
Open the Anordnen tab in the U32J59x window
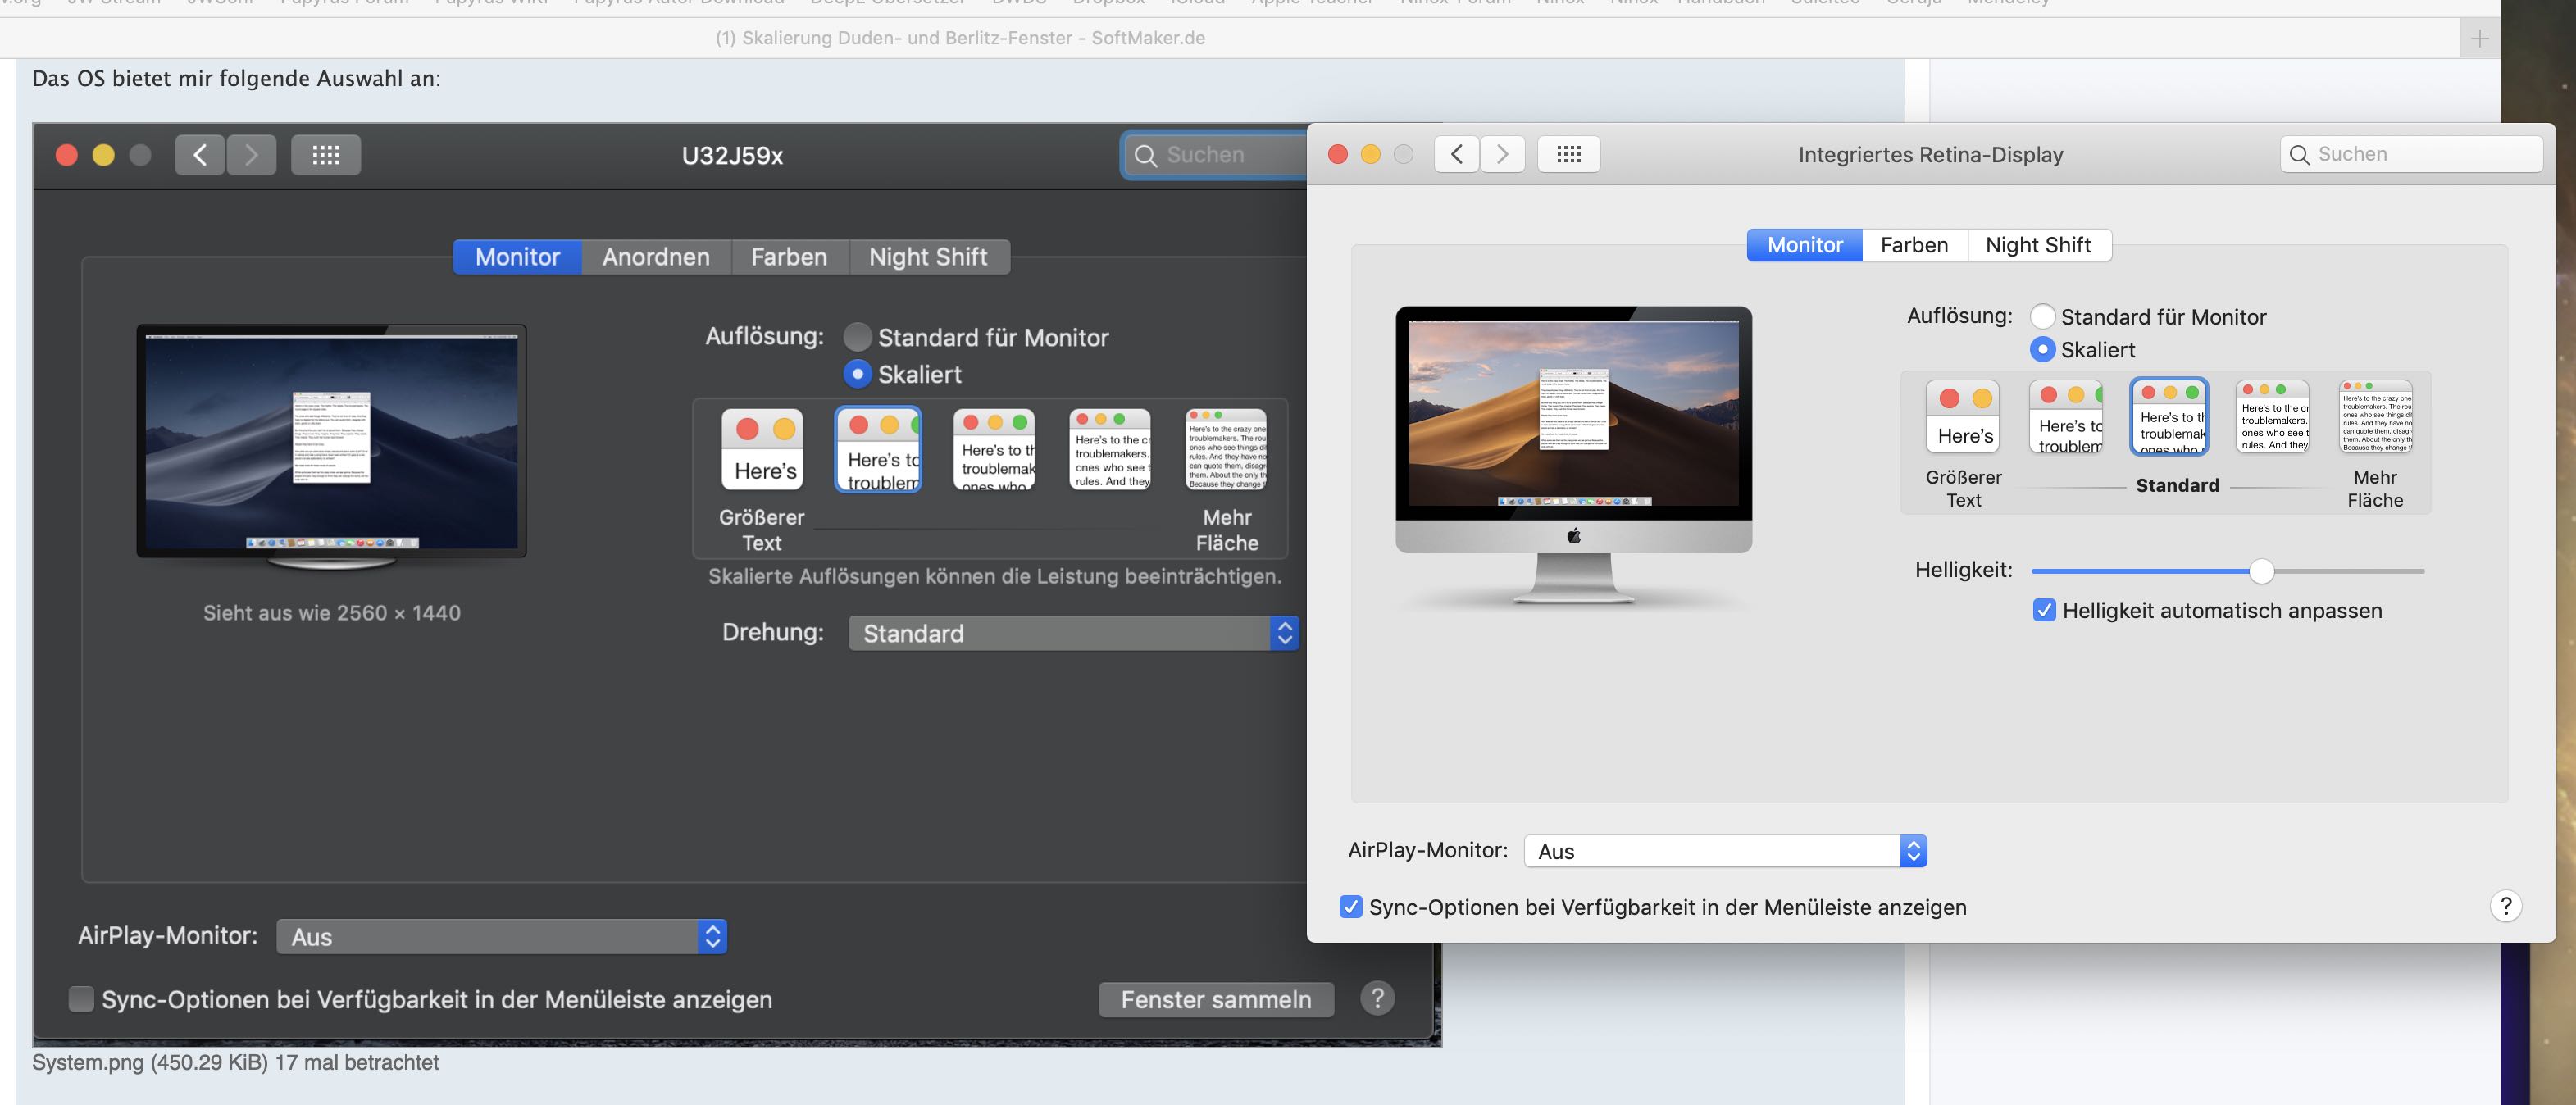click(656, 257)
